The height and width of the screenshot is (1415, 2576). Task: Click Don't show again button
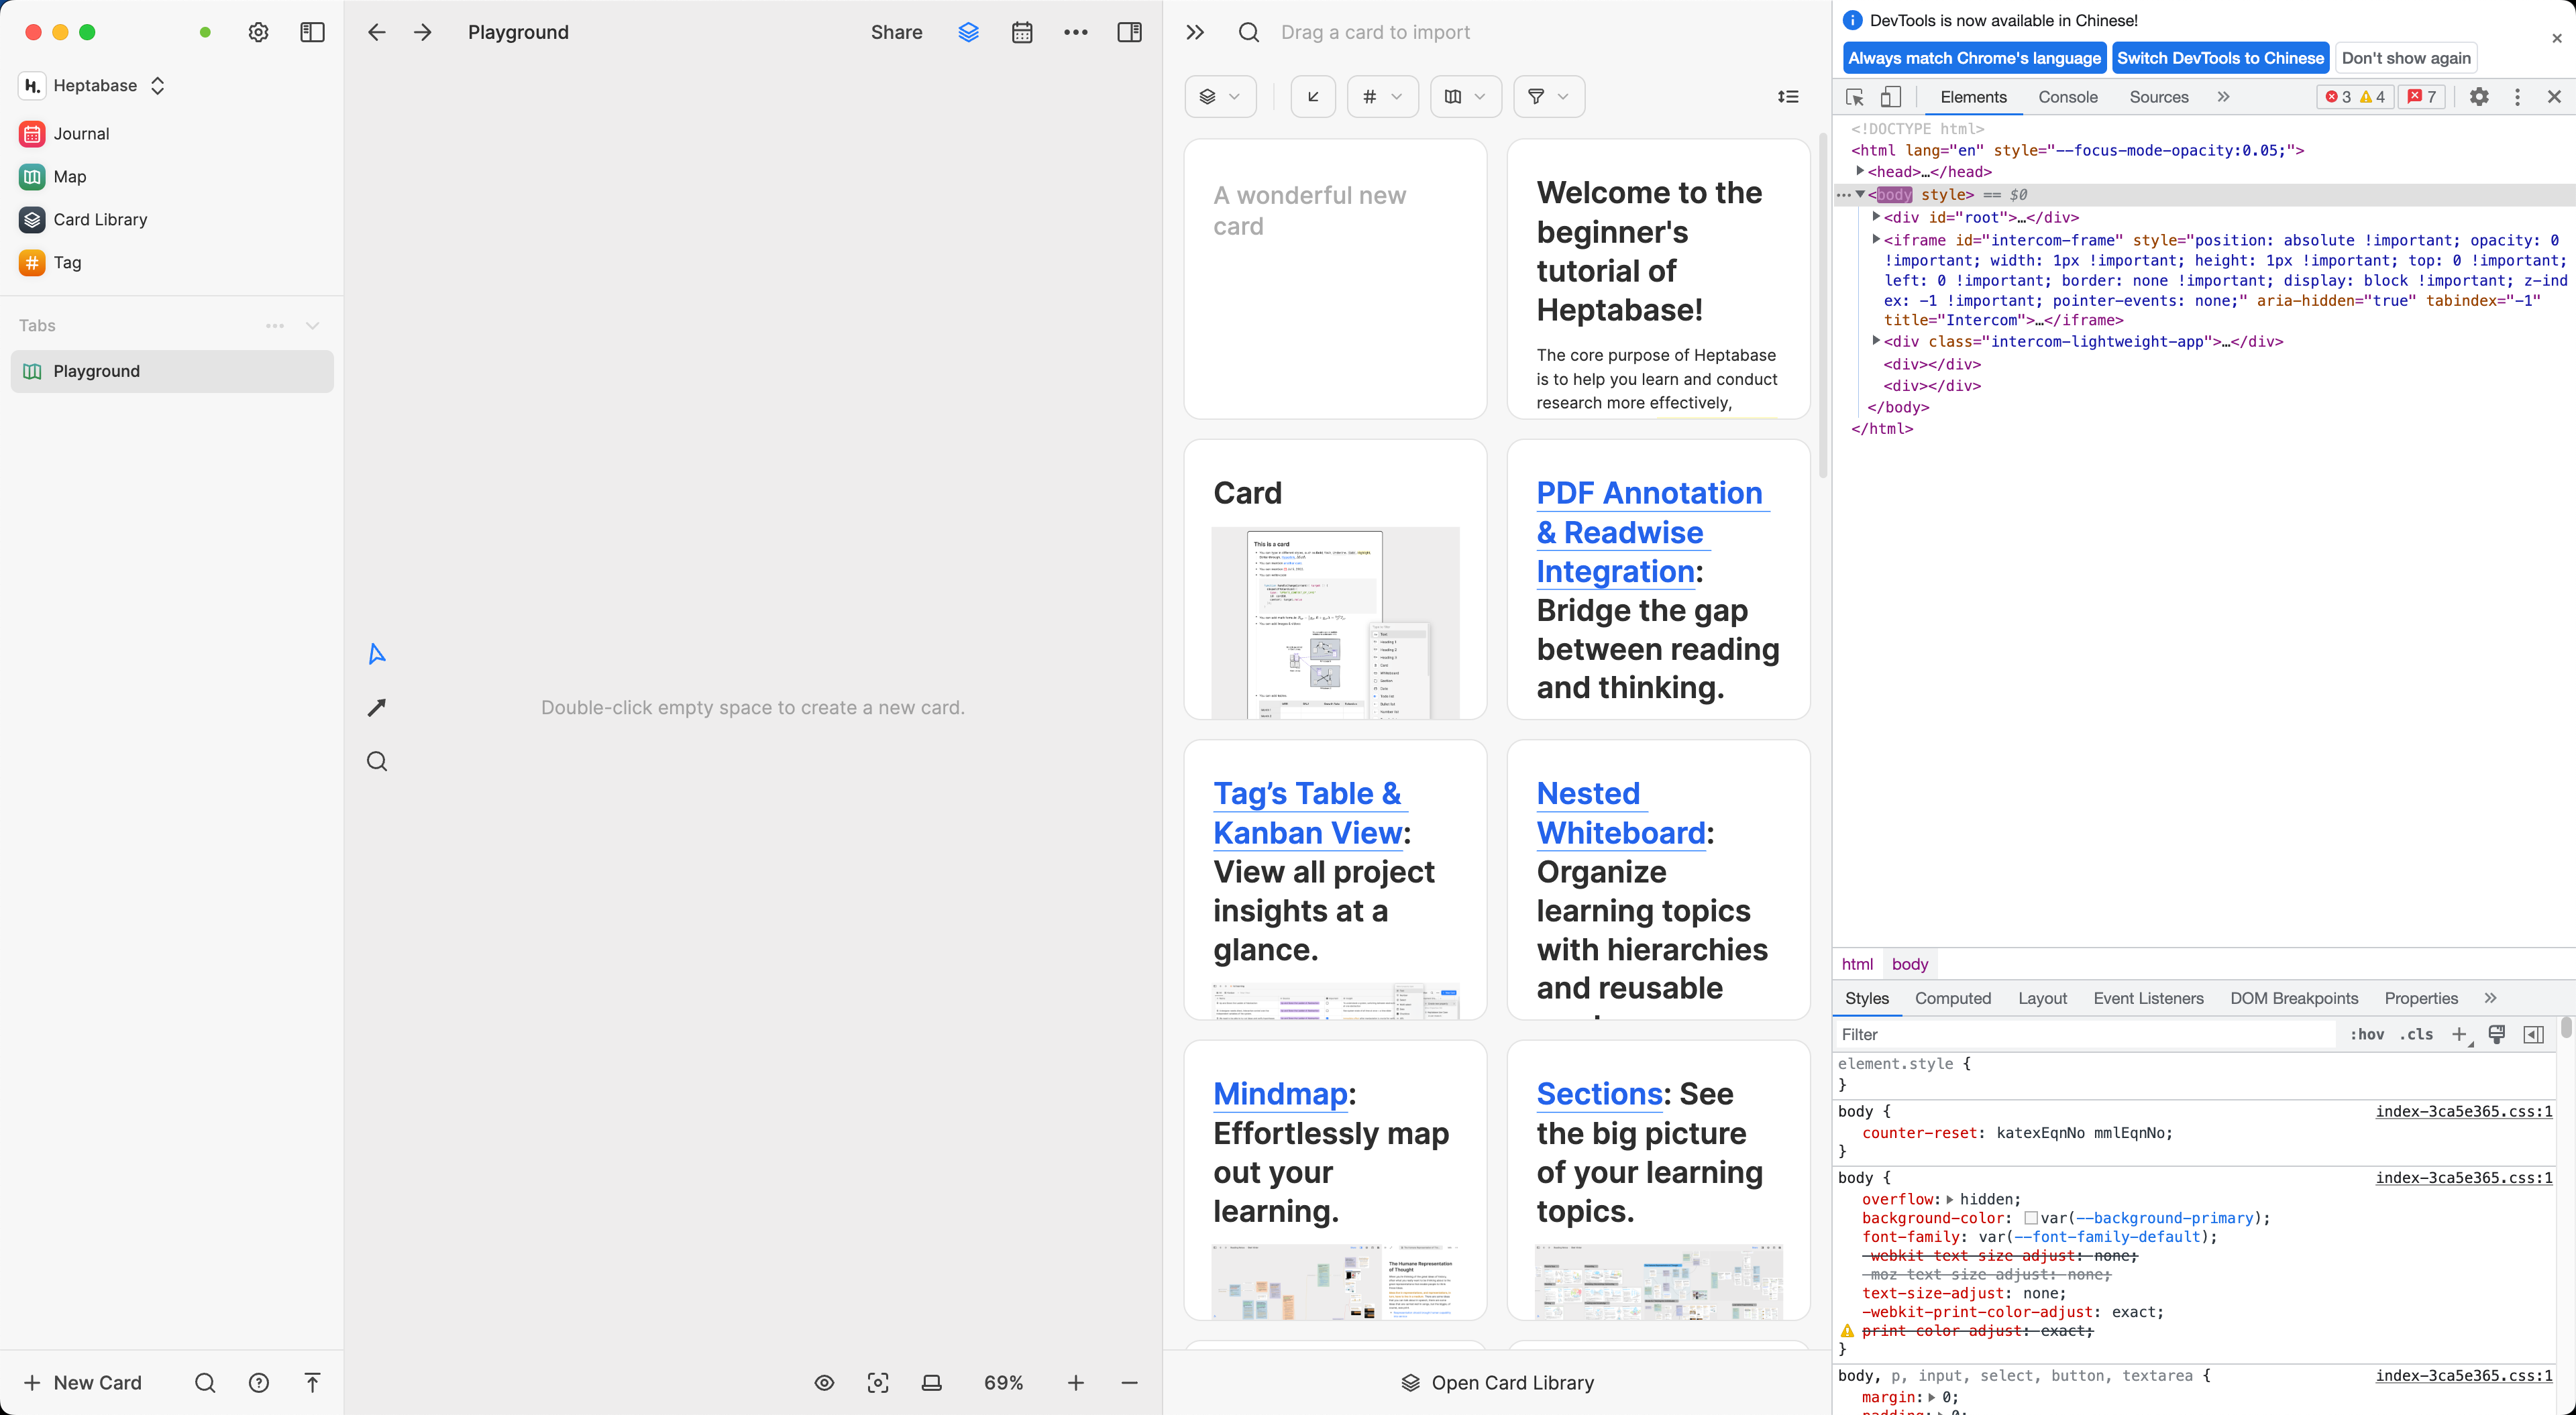point(2406,58)
